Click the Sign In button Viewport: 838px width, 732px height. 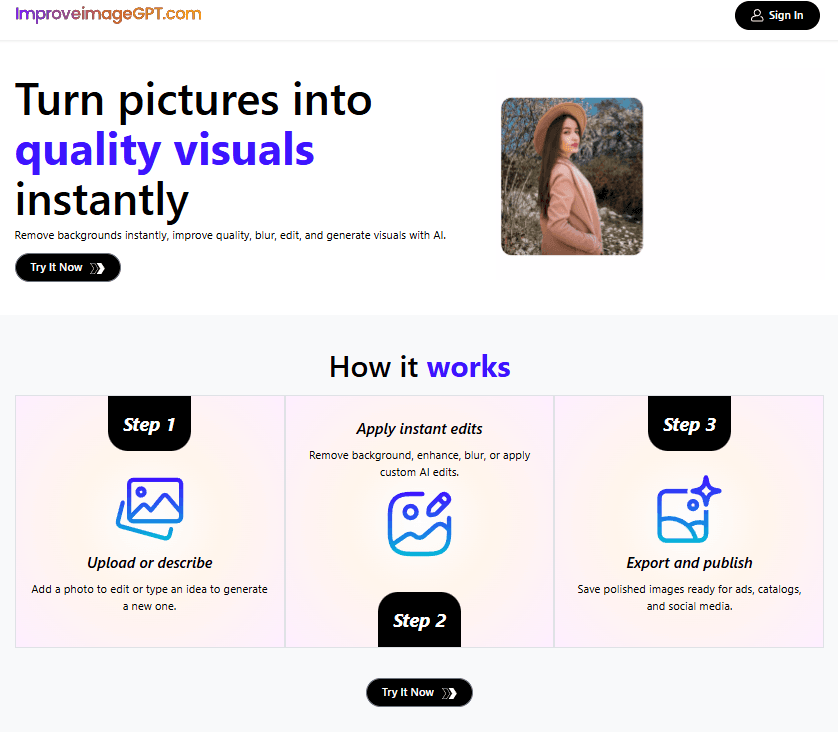pyautogui.click(x=777, y=16)
